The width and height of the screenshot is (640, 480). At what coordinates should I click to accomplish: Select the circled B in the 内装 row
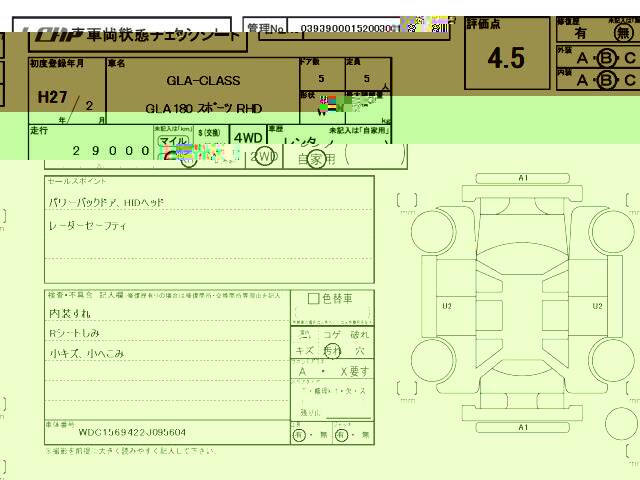coord(606,80)
